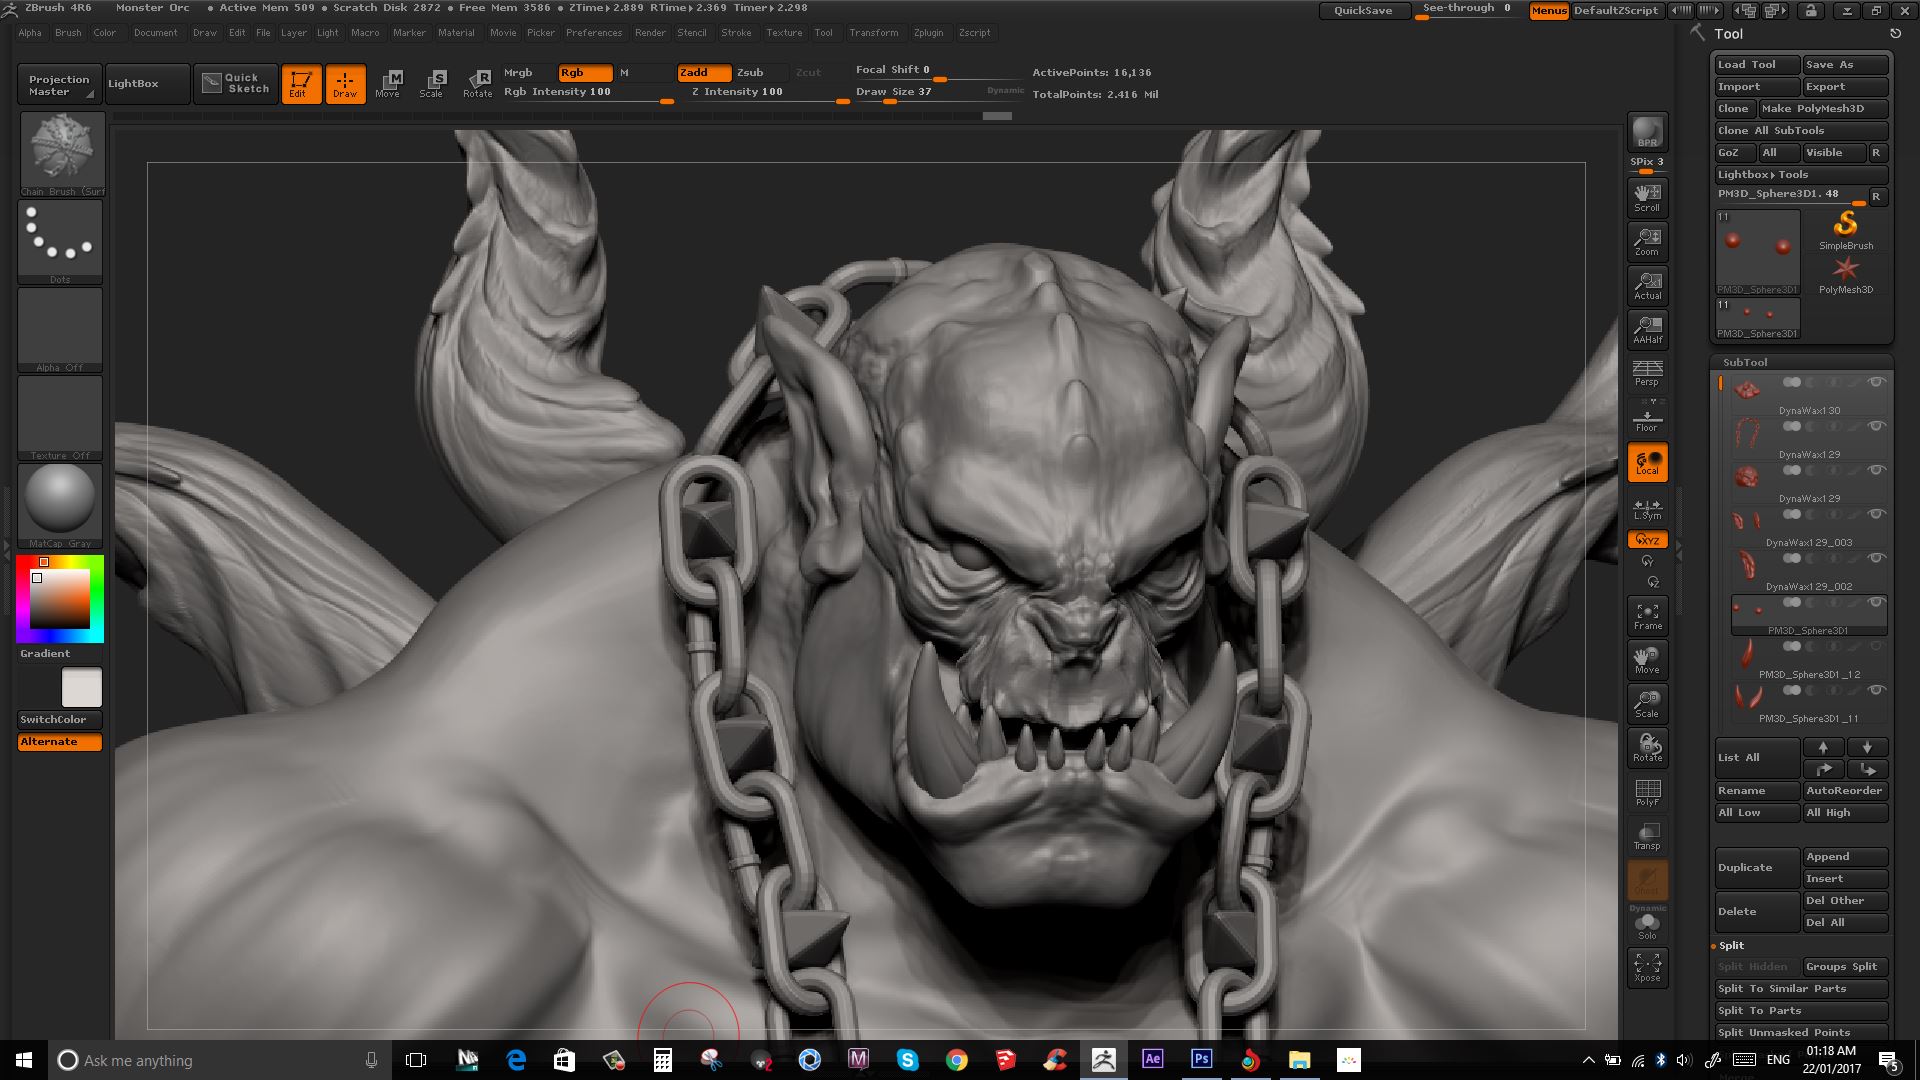Click Make PolyMesh3D button
Image resolution: width=1920 pixels, height=1080 pixels.
coord(1824,109)
